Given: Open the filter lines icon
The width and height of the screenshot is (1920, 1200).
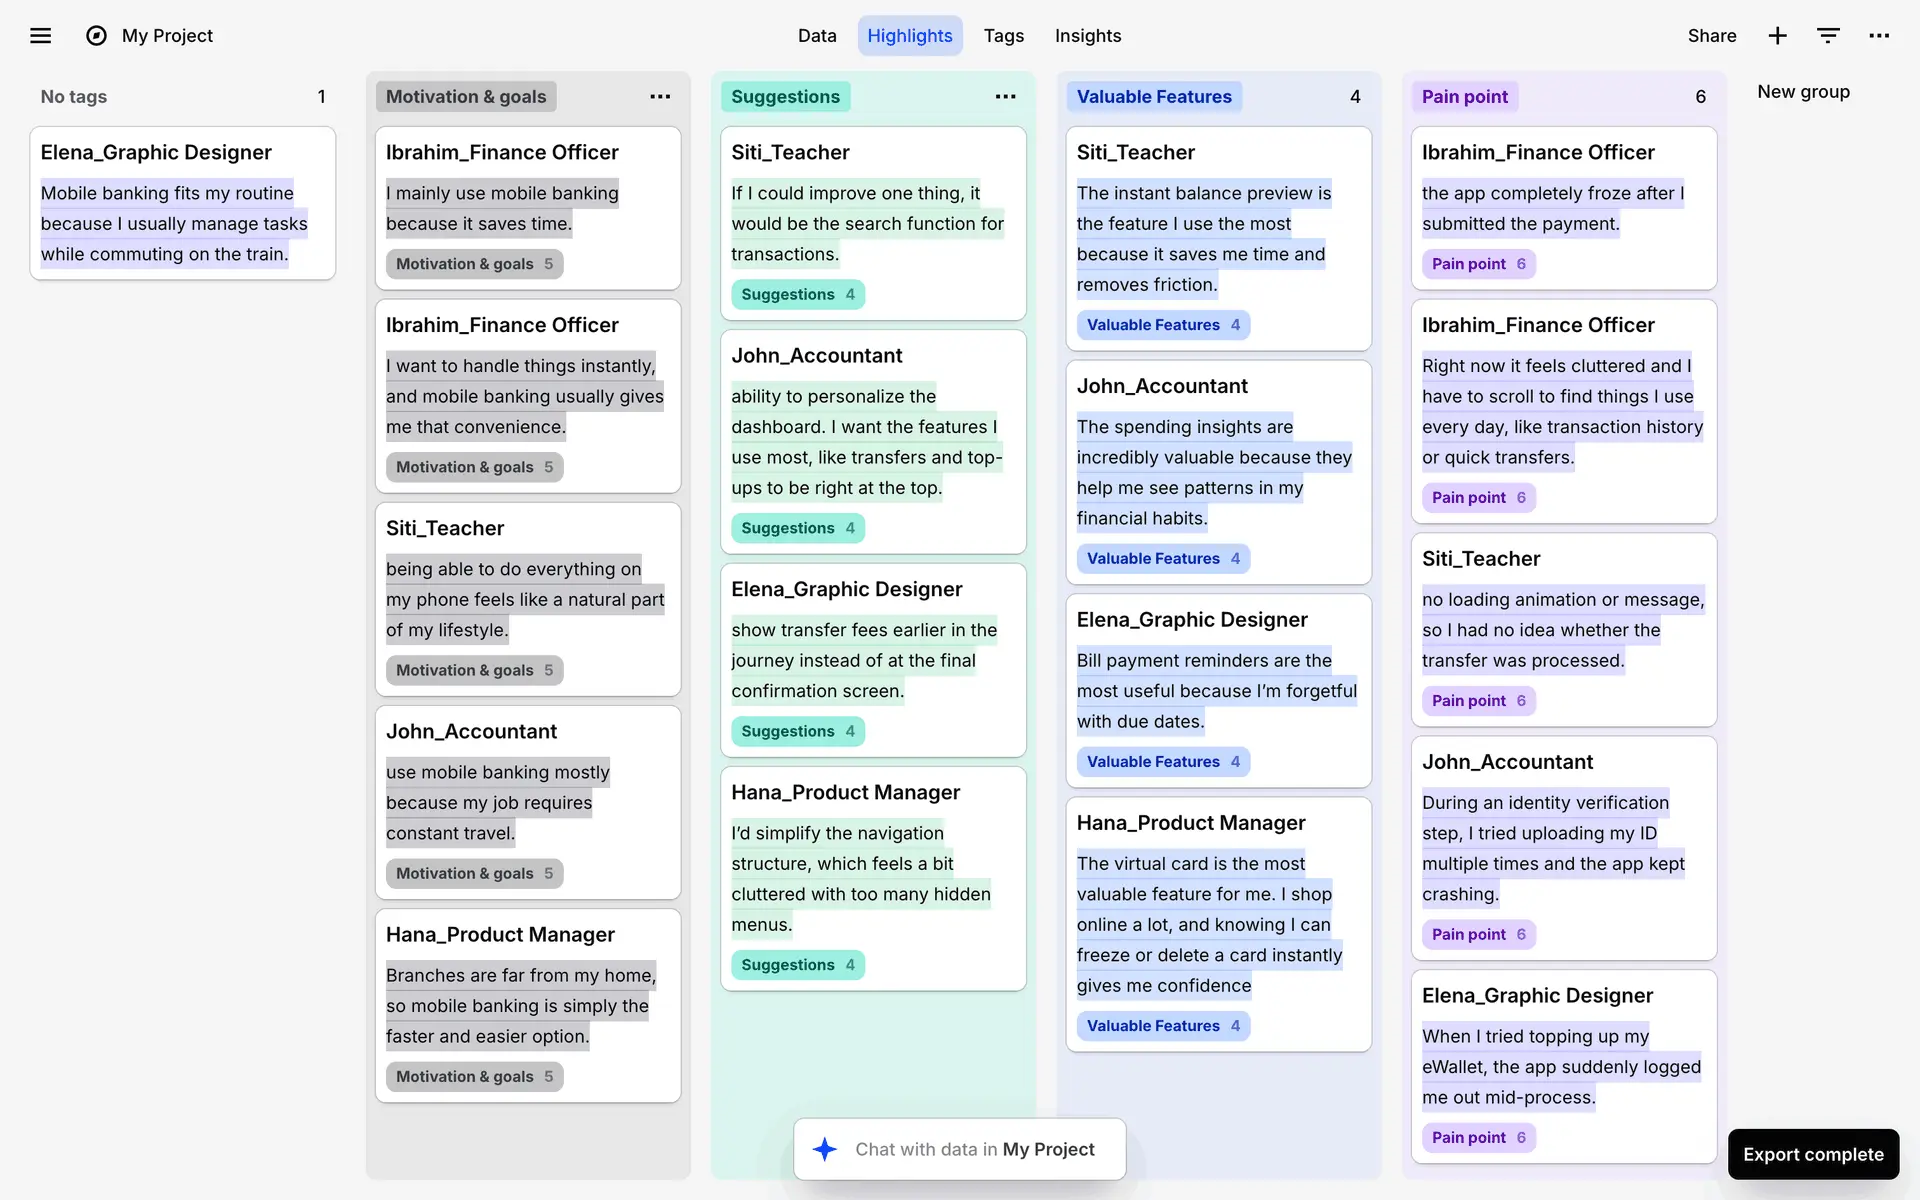Looking at the screenshot, I should 1828,36.
